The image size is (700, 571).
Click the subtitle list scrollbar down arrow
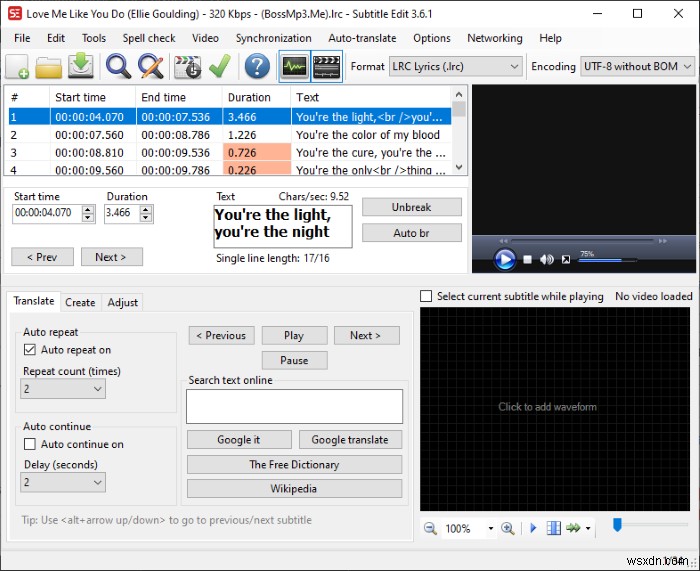pos(459,167)
